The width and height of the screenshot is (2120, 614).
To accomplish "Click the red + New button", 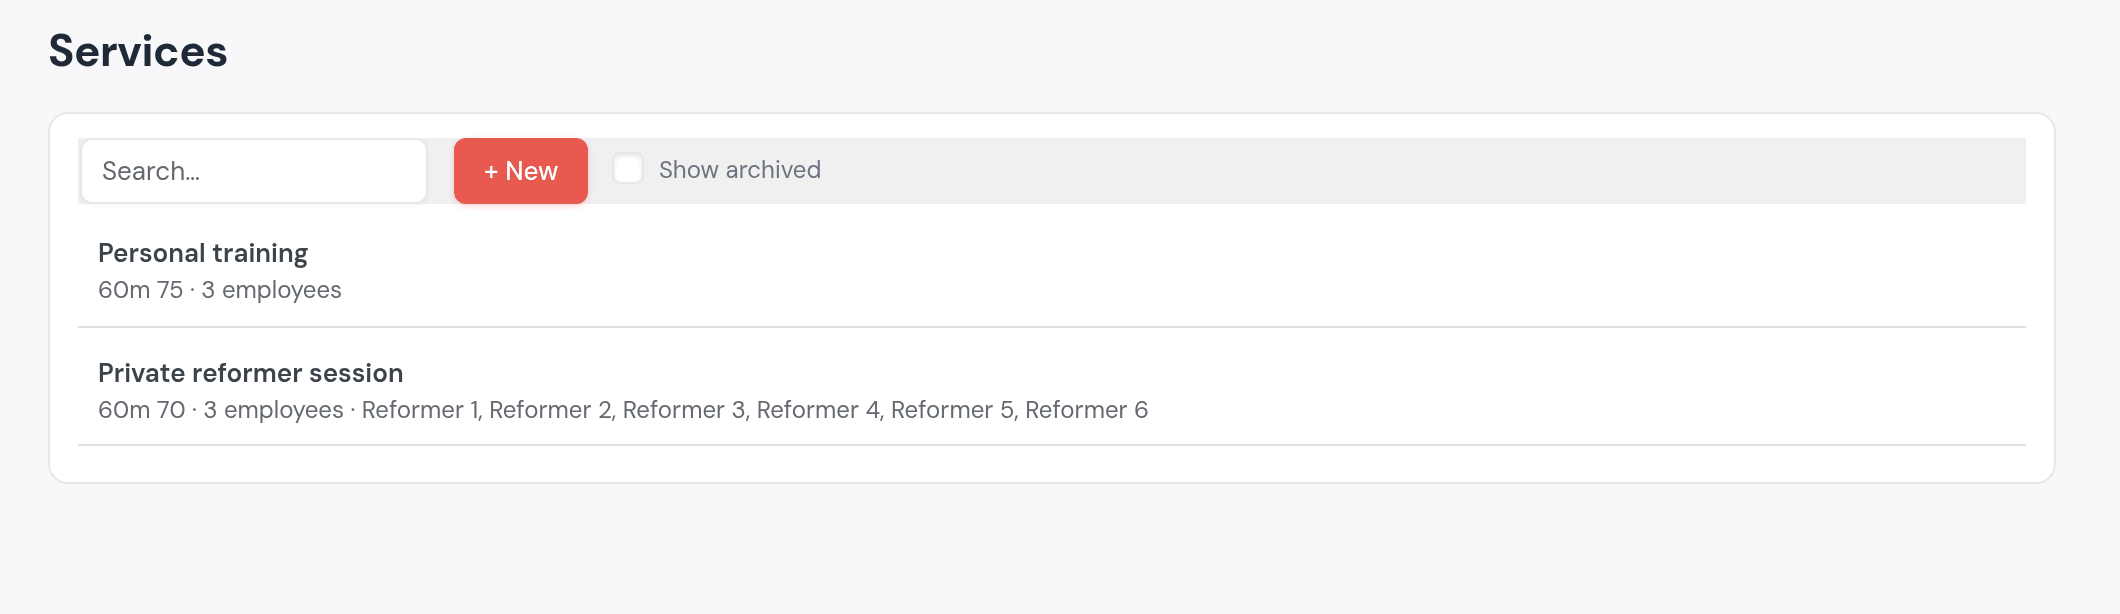I will tap(521, 171).
